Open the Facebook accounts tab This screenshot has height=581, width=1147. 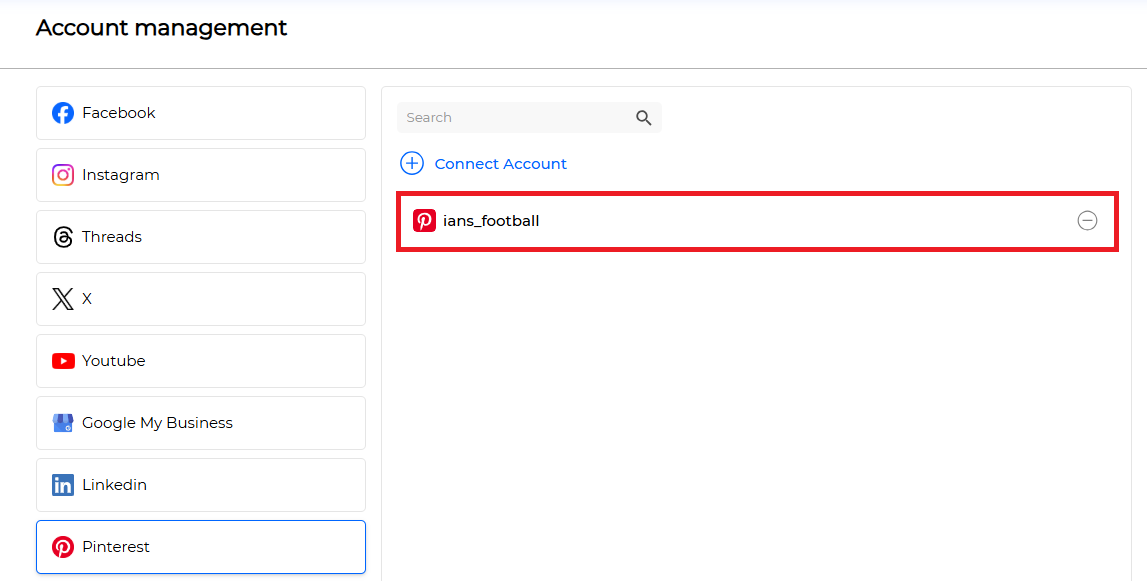pos(201,113)
